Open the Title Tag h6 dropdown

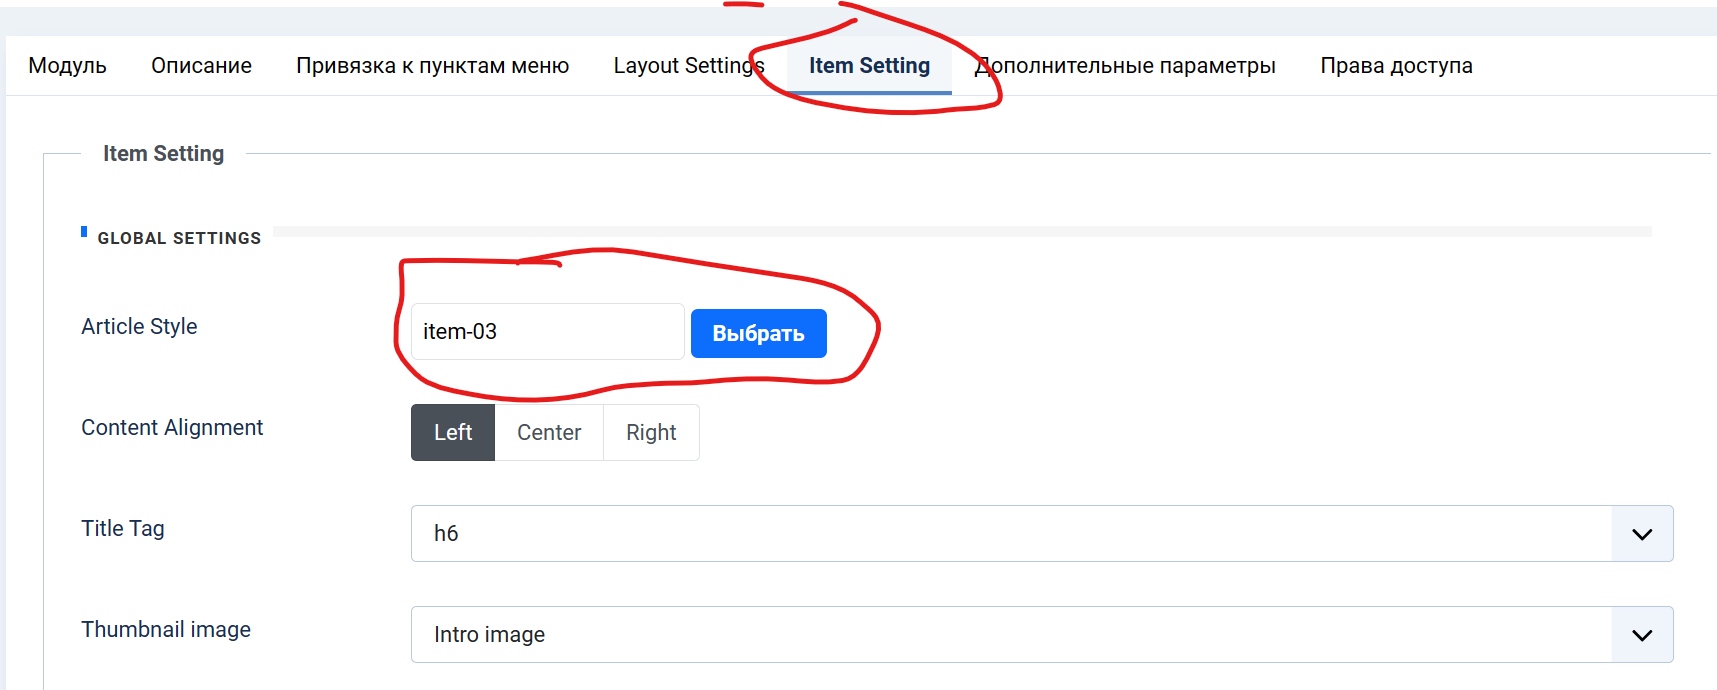tap(1010, 534)
